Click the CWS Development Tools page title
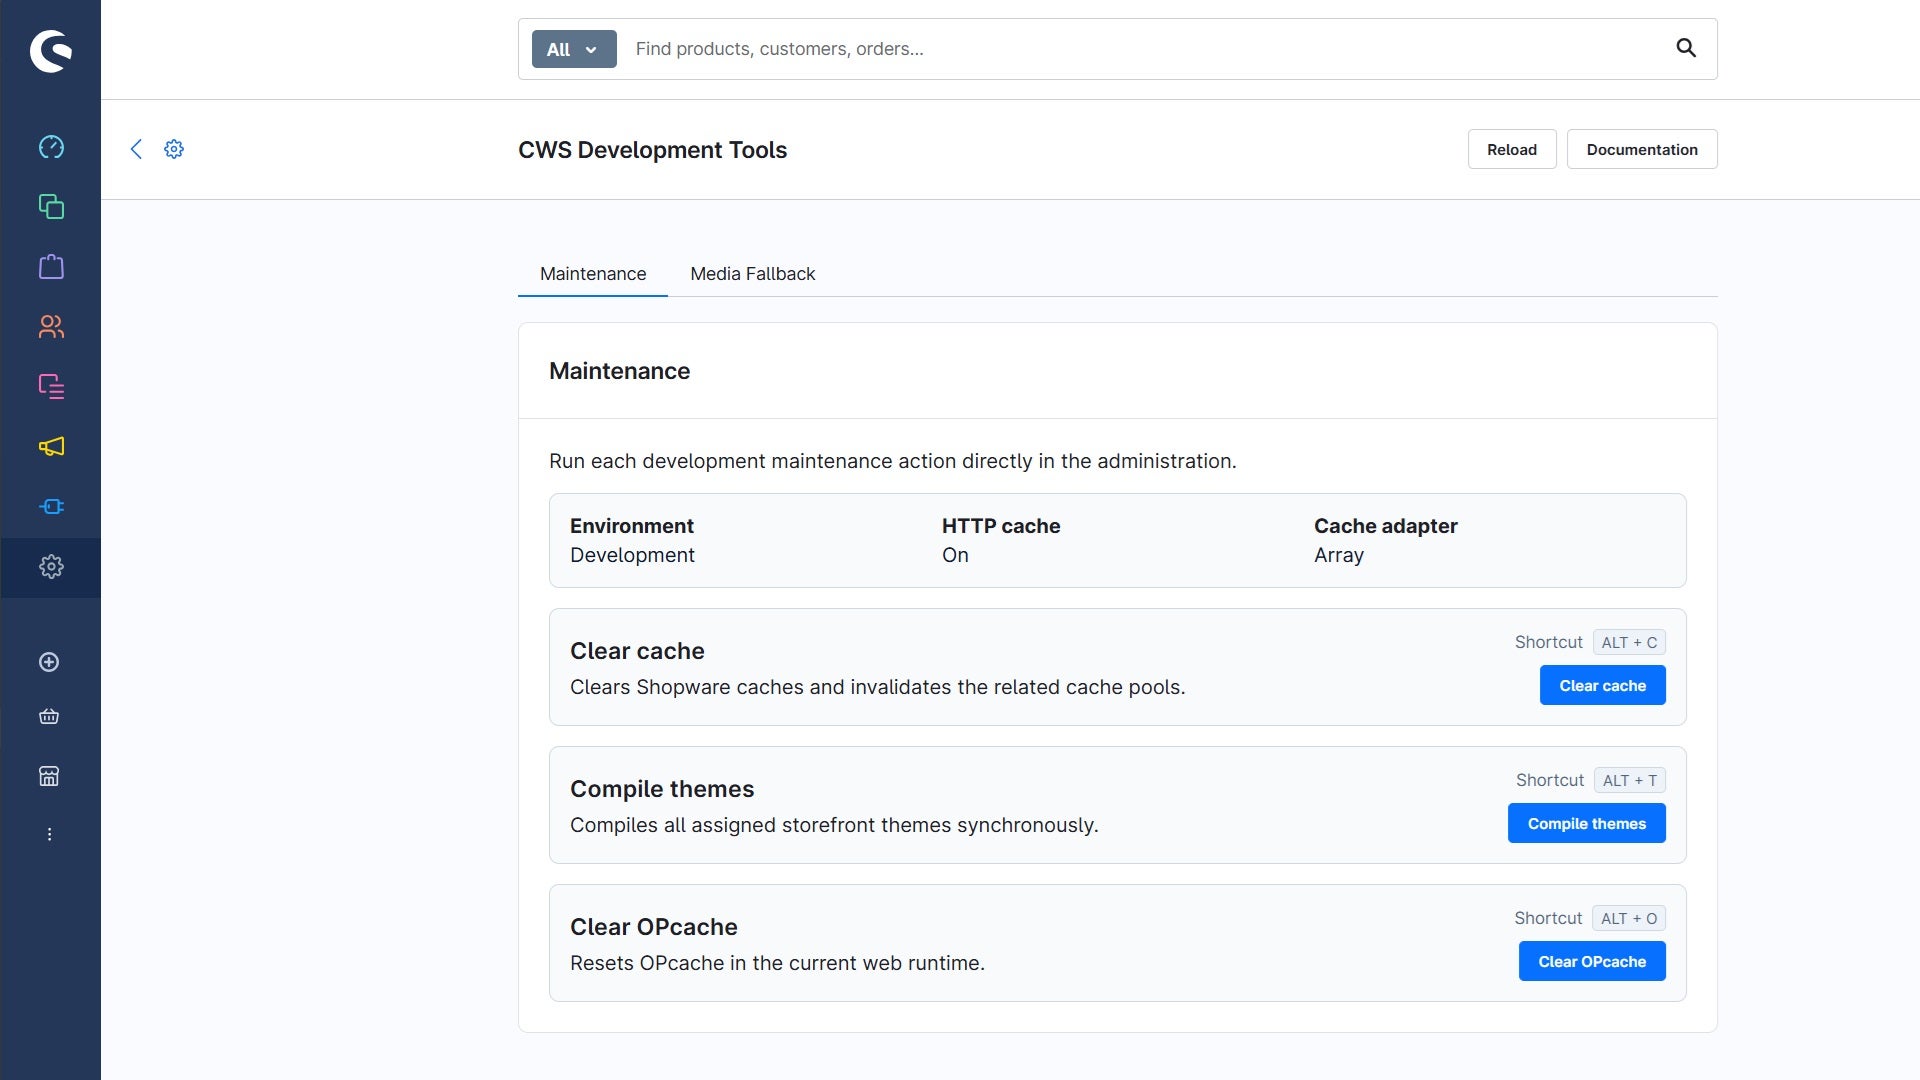The width and height of the screenshot is (1920, 1080). (x=652, y=149)
